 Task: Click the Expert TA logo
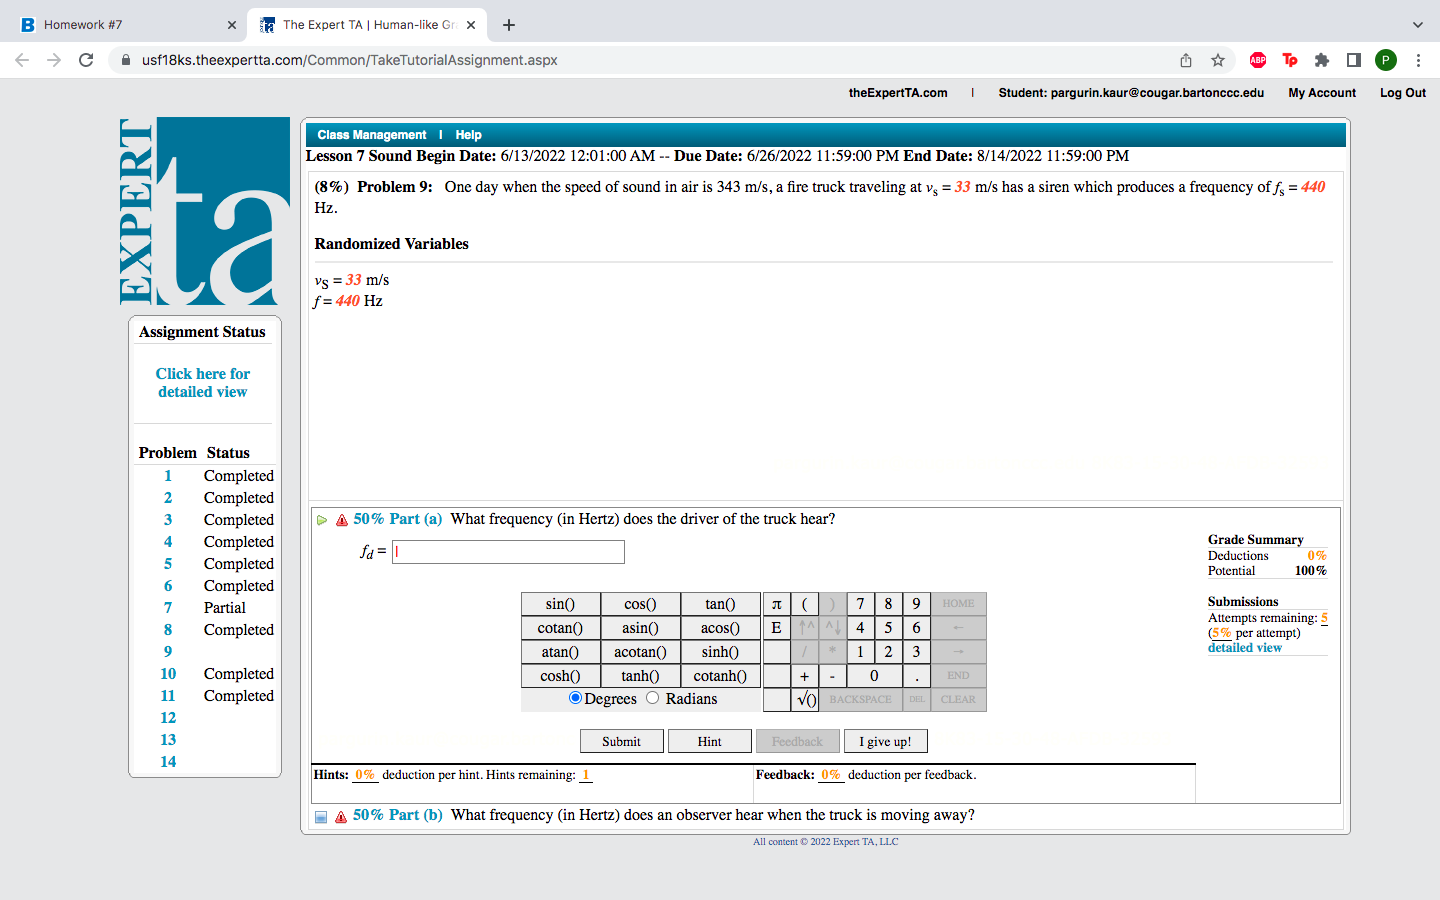pyautogui.click(x=205, y=210)
